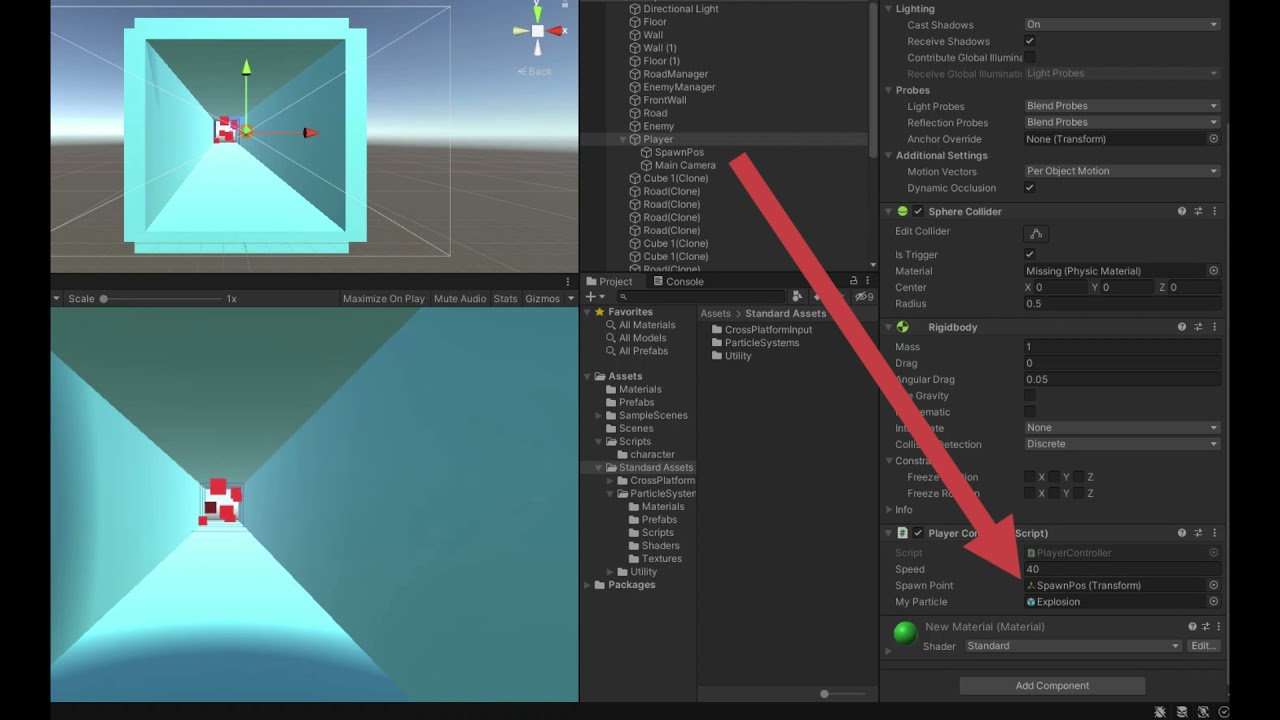The height and width of the screenshot is (720, 1280).
Task: Click the Game view Scale slider
Action: pos(161,299)
